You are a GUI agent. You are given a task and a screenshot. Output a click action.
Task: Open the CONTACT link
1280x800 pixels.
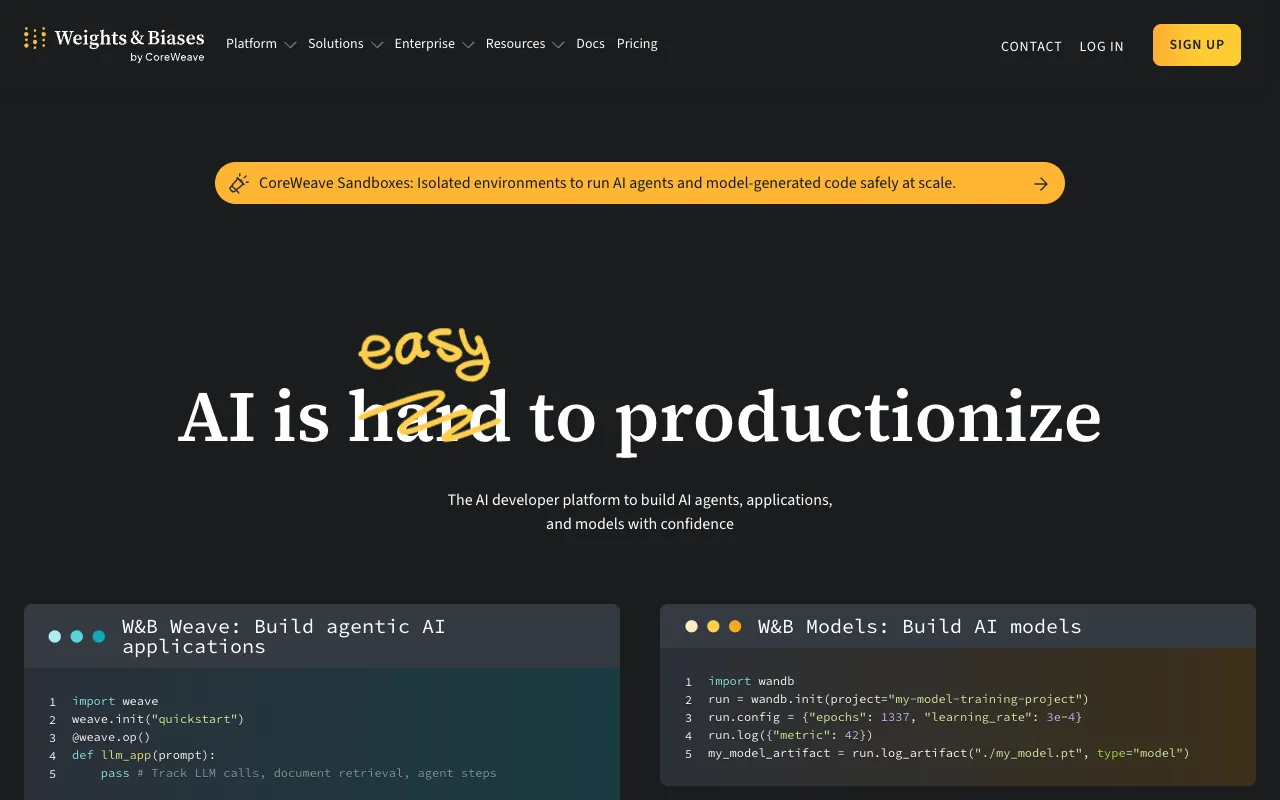tap(1031, 46)
